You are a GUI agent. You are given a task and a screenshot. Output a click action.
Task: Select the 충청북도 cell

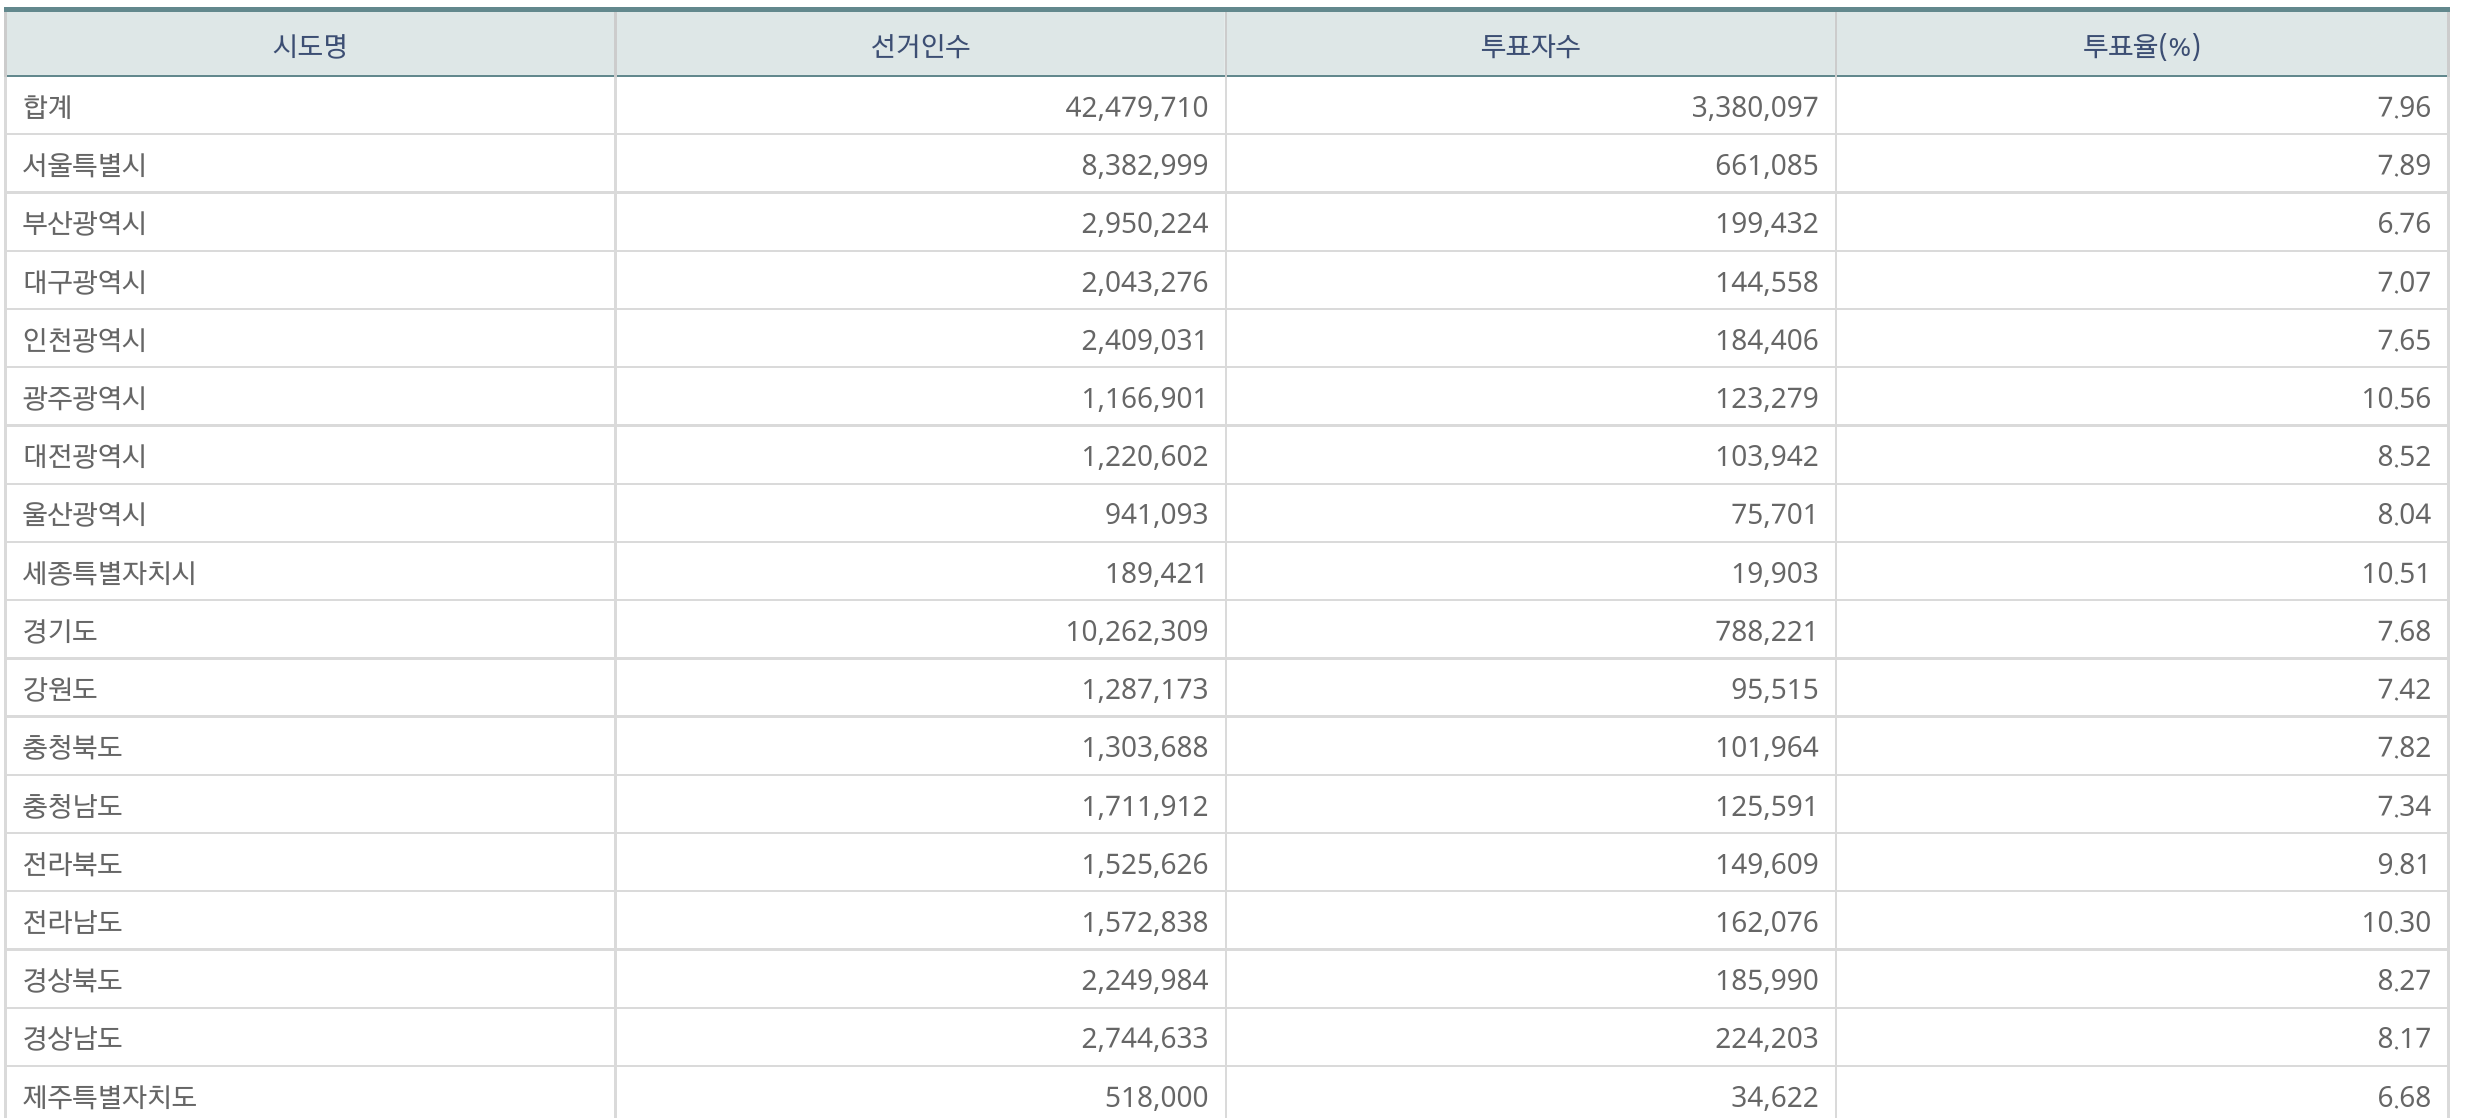pyautogui.click(x=72, y=747)
